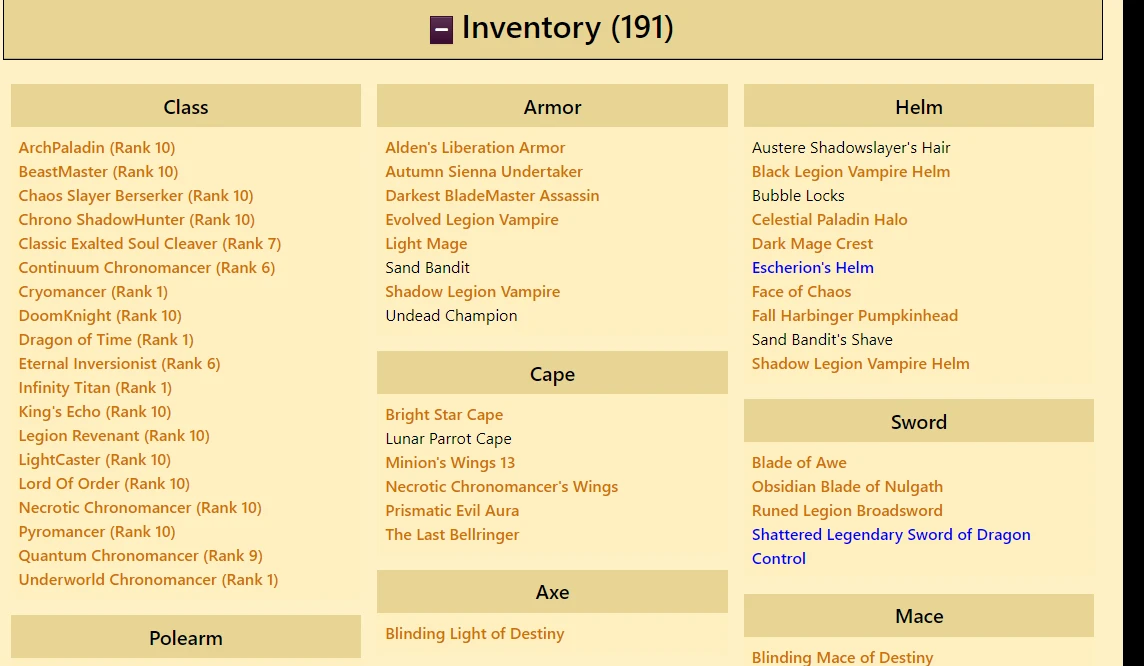This screenshot has height=666, width=1144.
Task: Open Legion Revenant (Rank 10) class
Action: tap(114, 435)
